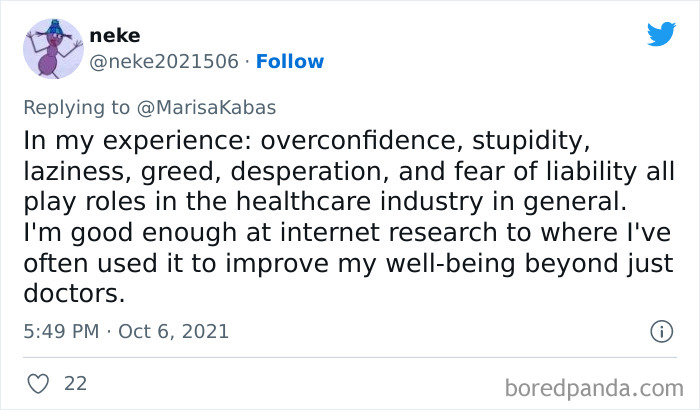Open the @neke2021506 handle link
This screenshot has height=410, width=700.
pos(164,62)
